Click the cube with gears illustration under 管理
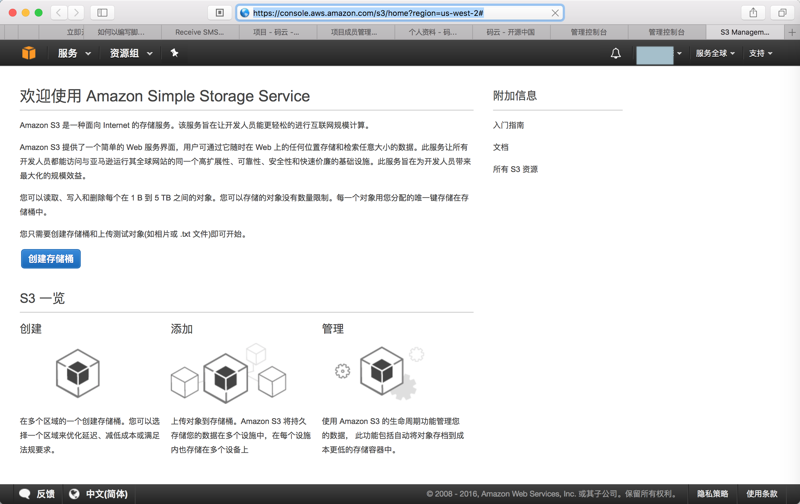This screenshot has height=504, width=800. pyautogui.click(x=381, y=372)
